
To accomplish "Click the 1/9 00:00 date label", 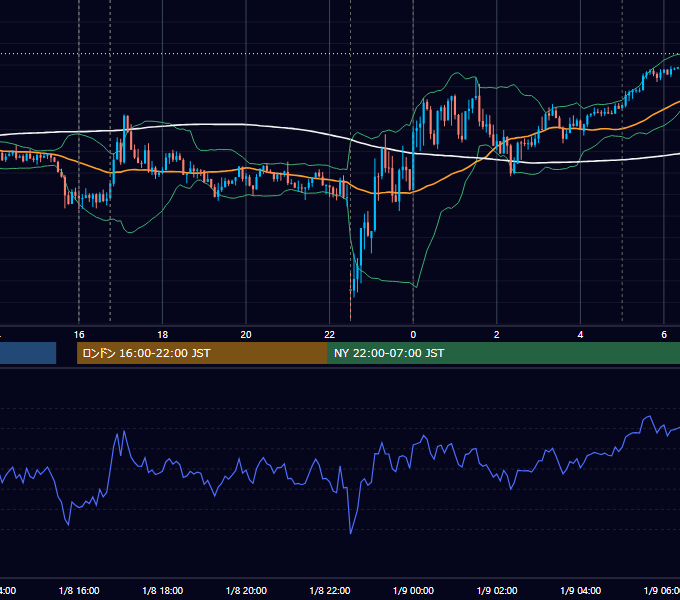I will coord(413,590).
